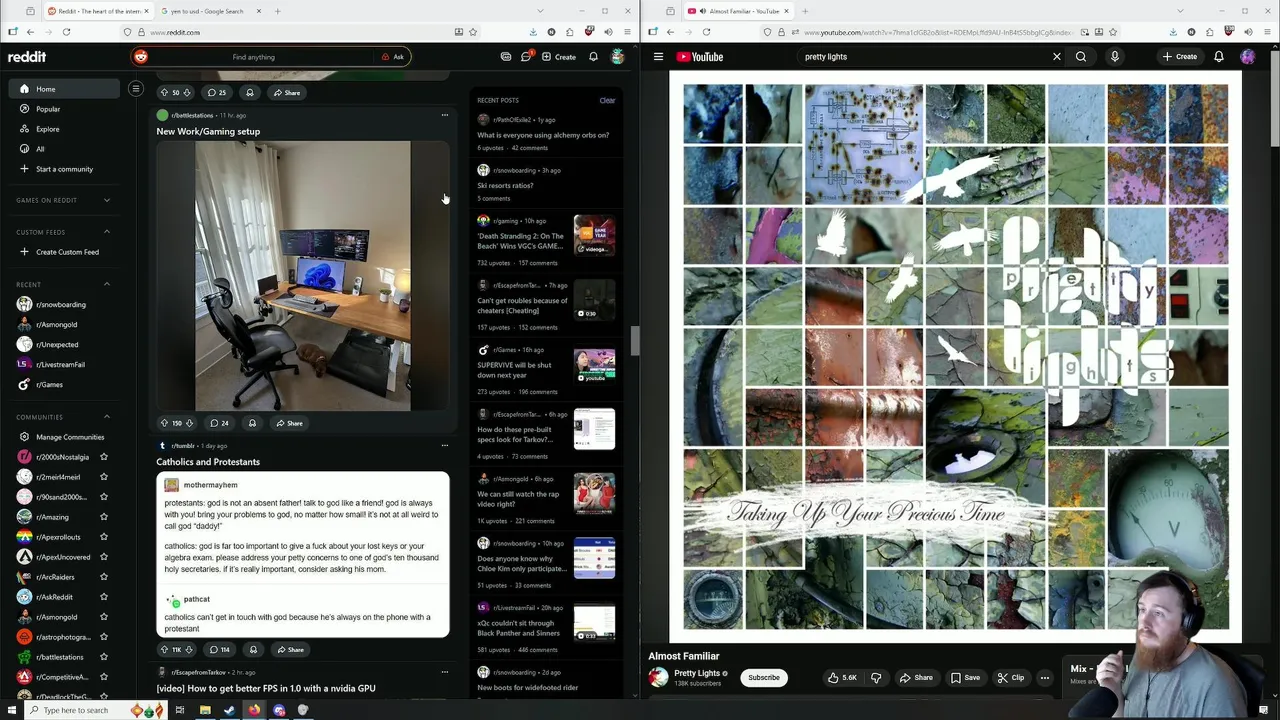Collapse Recent section in sidebar
The height and width of the screenshot is (720, 1280).
107,284
